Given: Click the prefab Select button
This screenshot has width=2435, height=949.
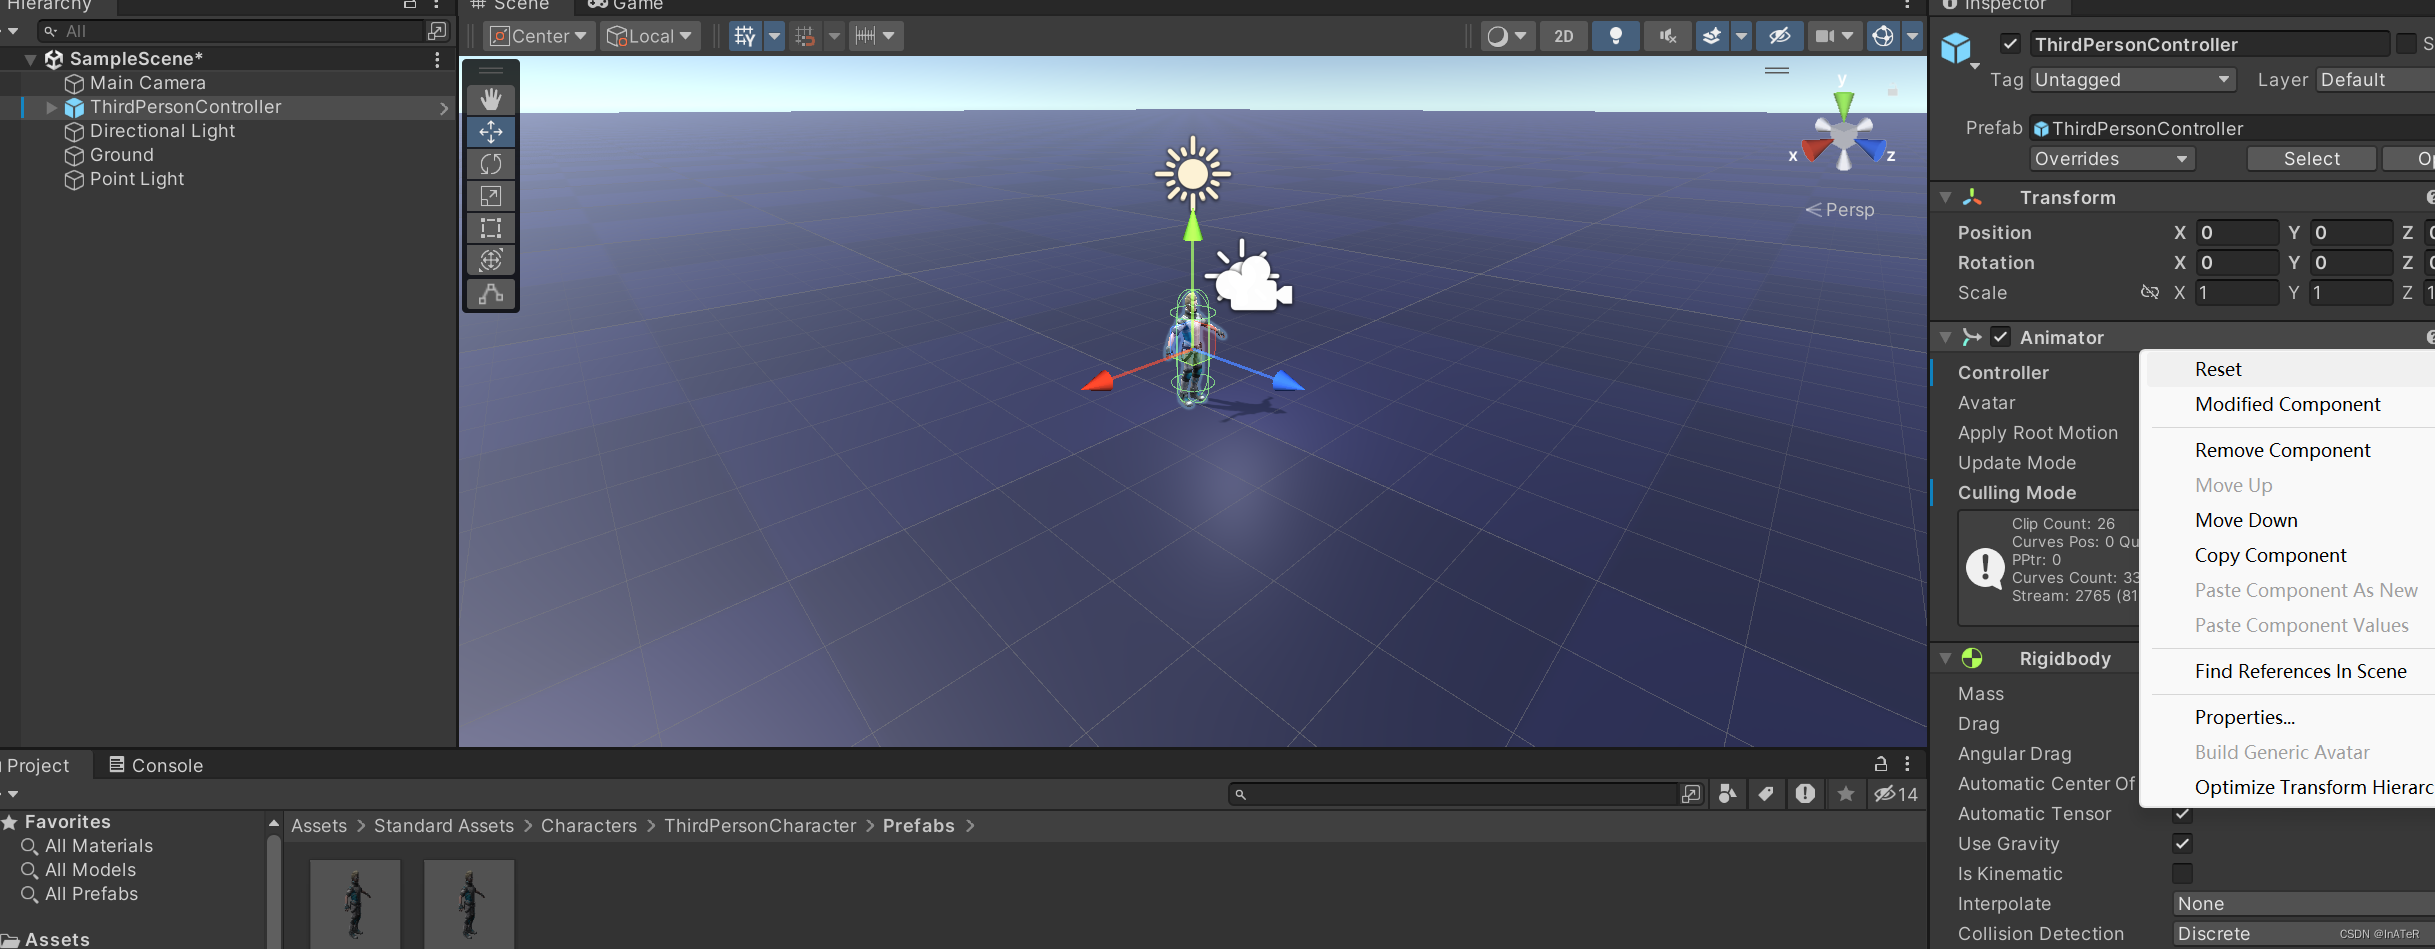Looking at the screenshot, I should pos(2311,158).
